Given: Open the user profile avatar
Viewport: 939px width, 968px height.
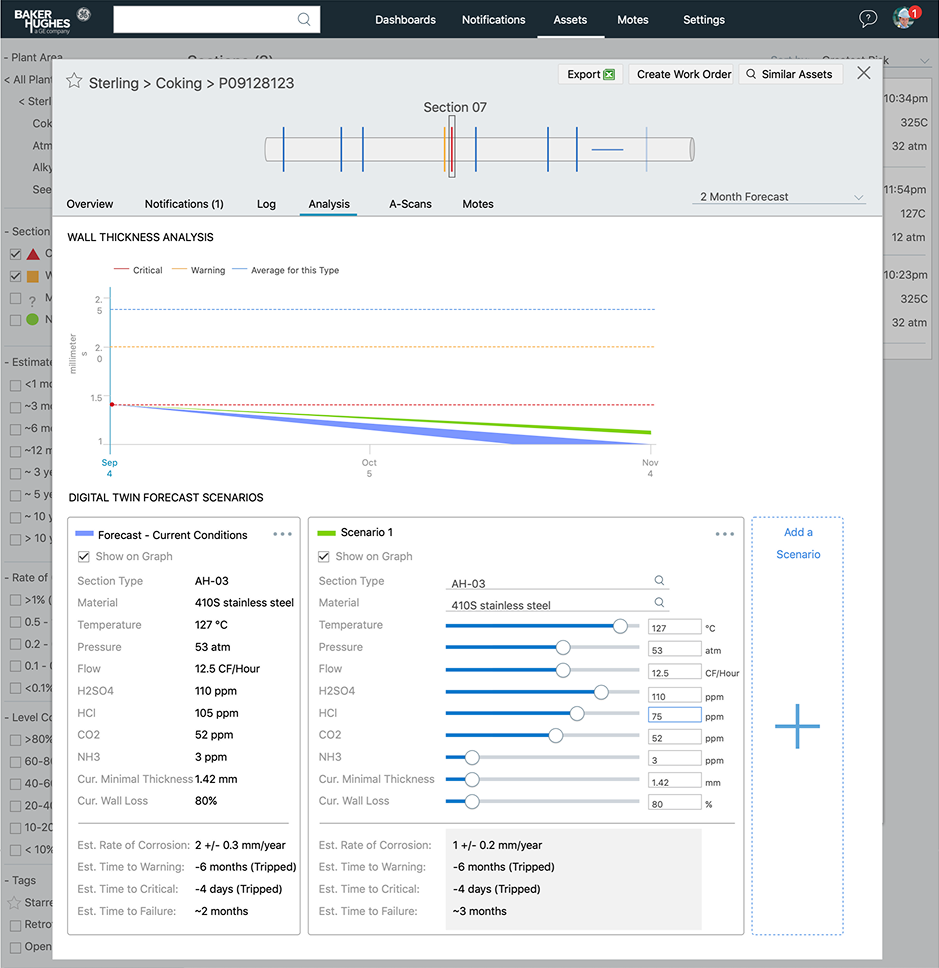Looking at the screenshot, I should pos(904,18).
